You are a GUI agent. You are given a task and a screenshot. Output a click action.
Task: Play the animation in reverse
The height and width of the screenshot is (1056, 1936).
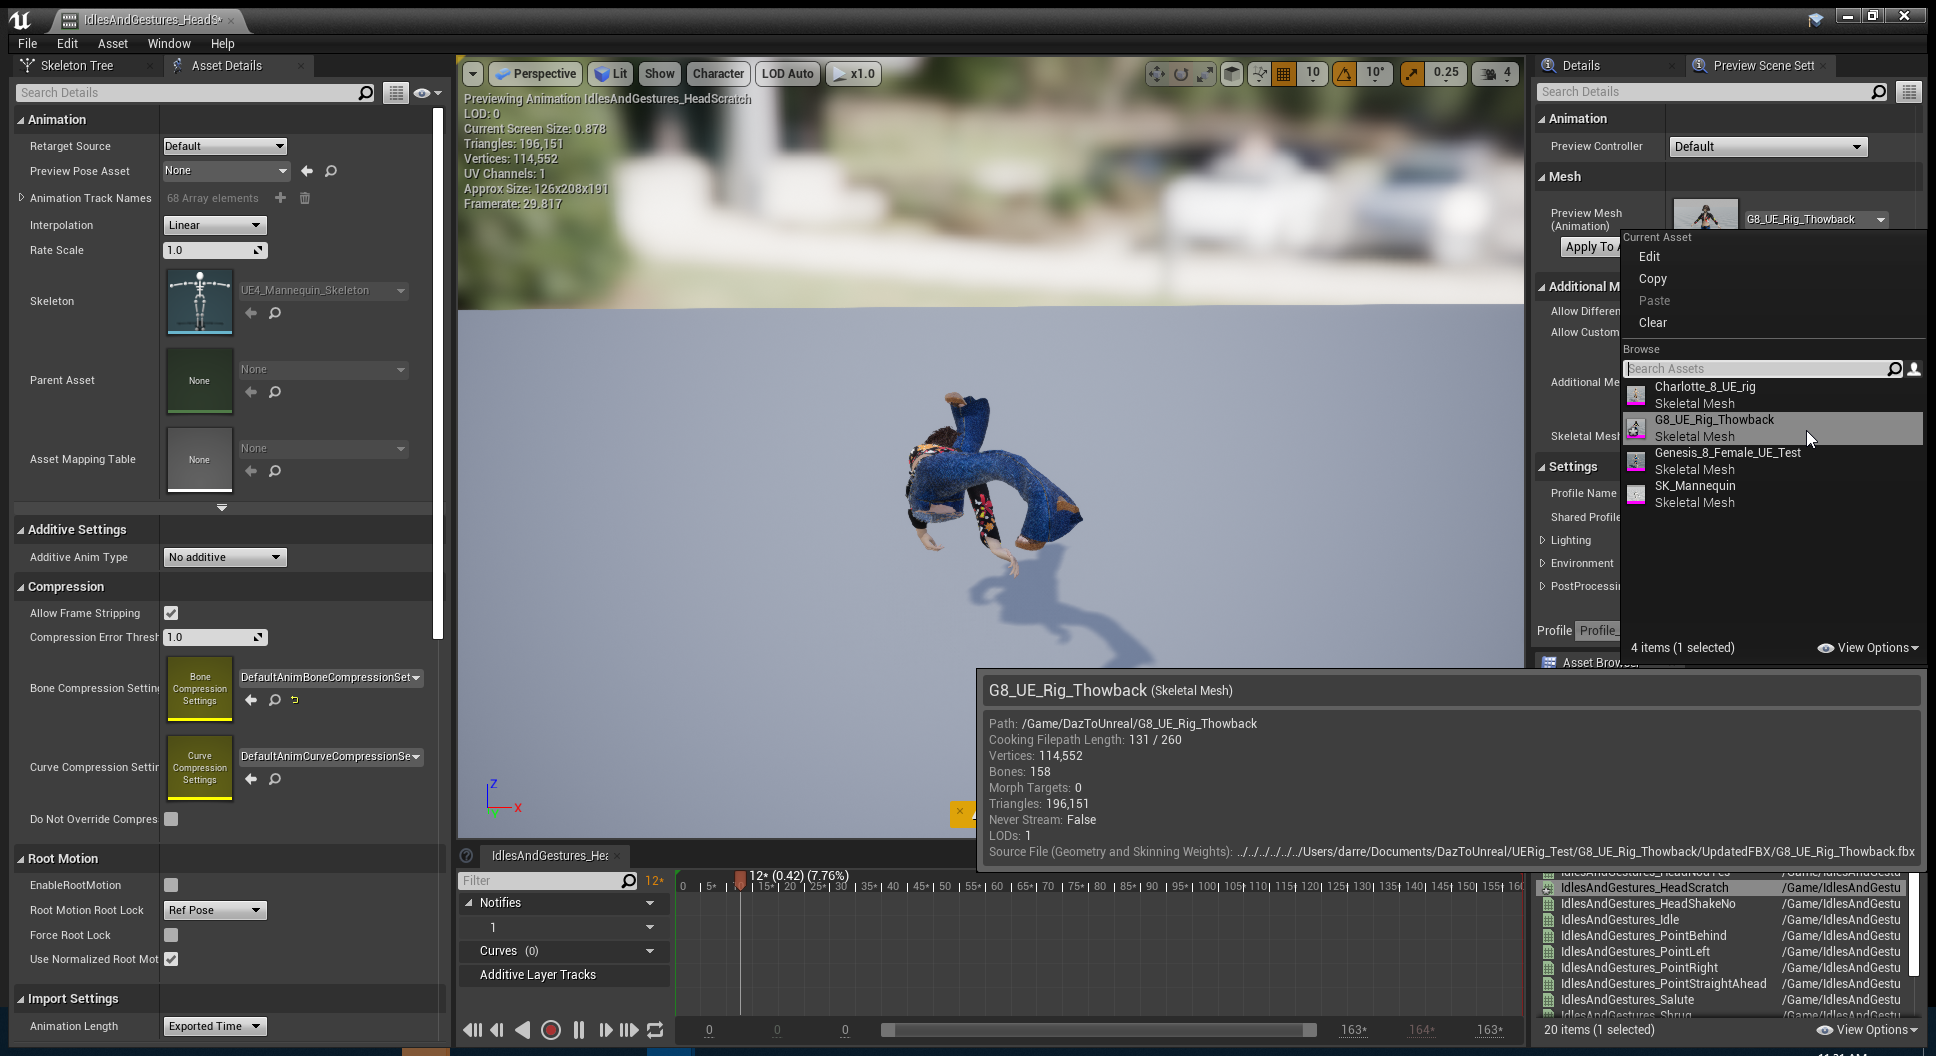coord(522,1030)
